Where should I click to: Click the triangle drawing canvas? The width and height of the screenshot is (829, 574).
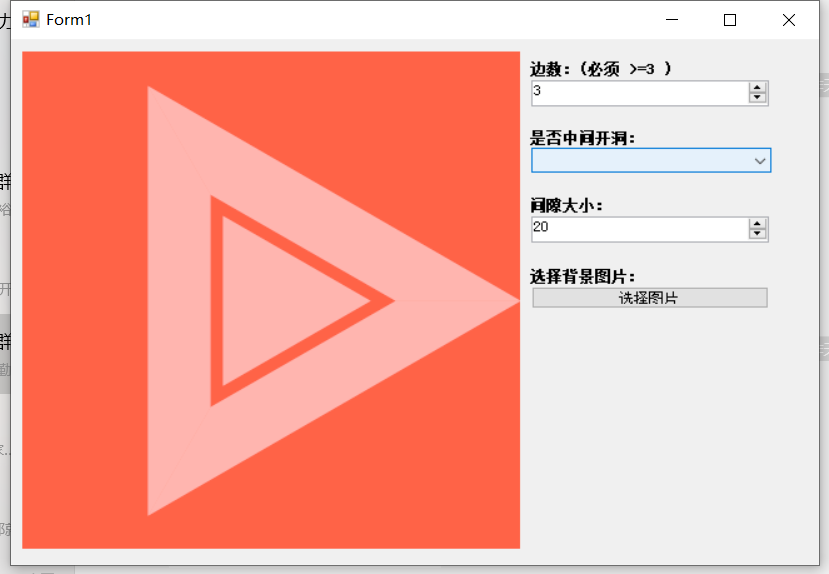click(x=271, y=300)
